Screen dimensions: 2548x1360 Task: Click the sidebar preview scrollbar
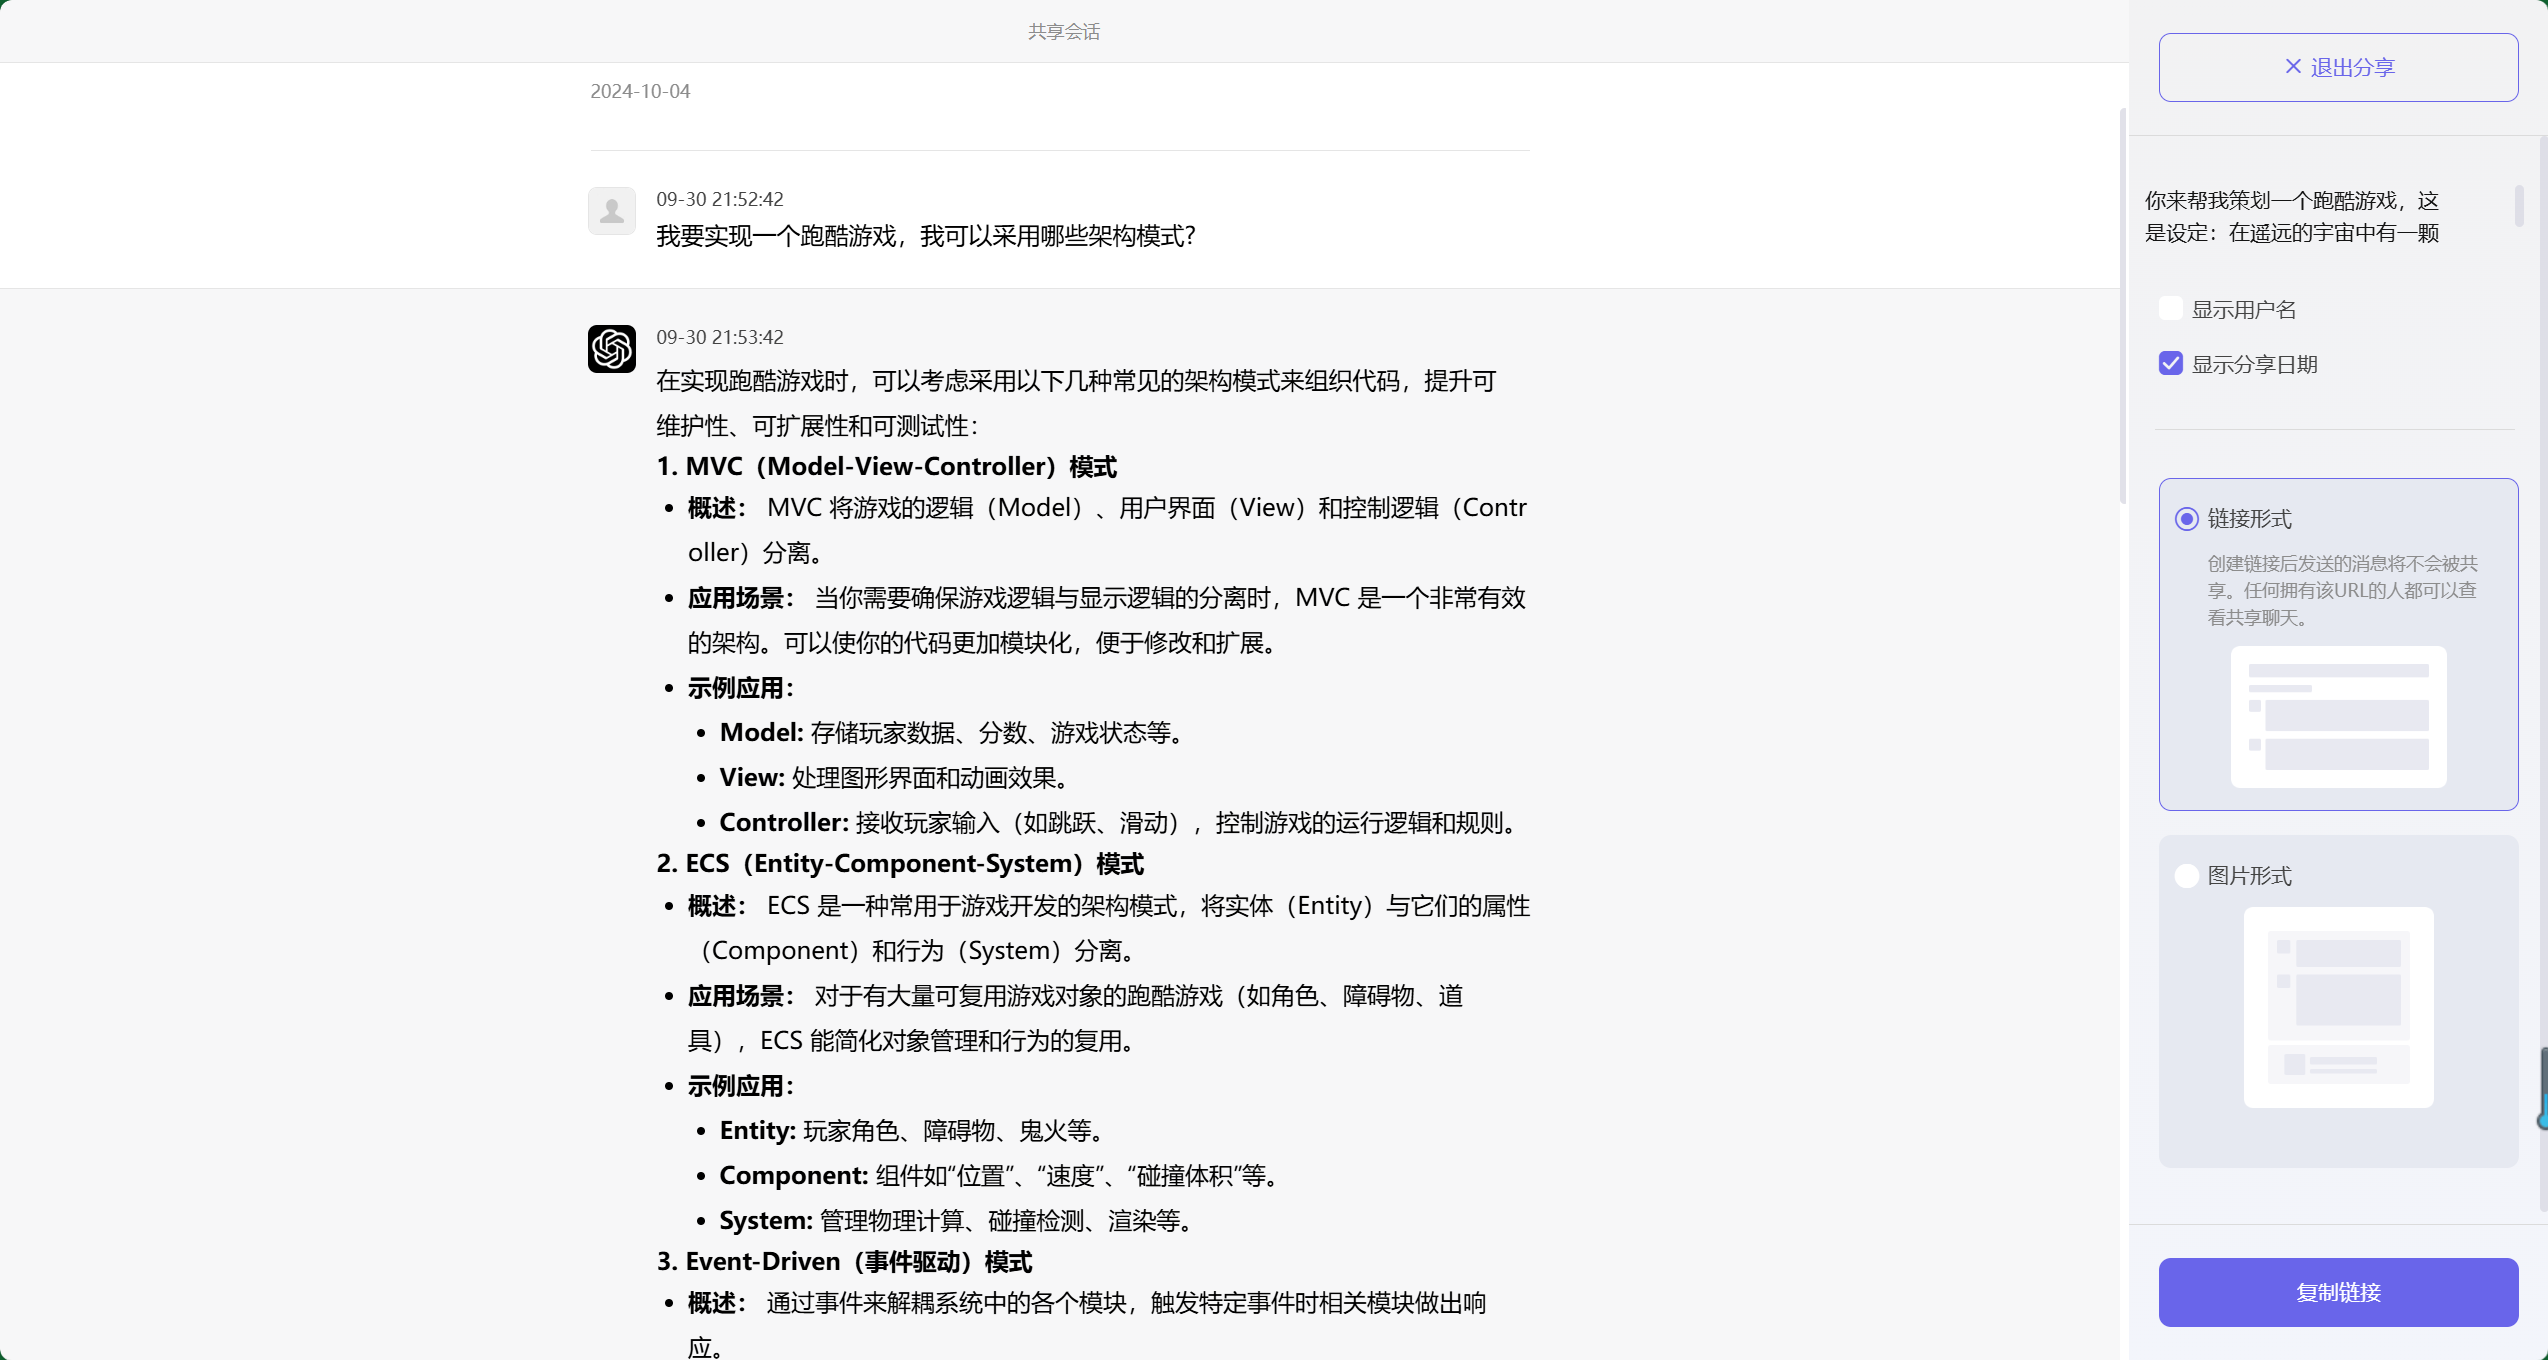pos(2520,207)
